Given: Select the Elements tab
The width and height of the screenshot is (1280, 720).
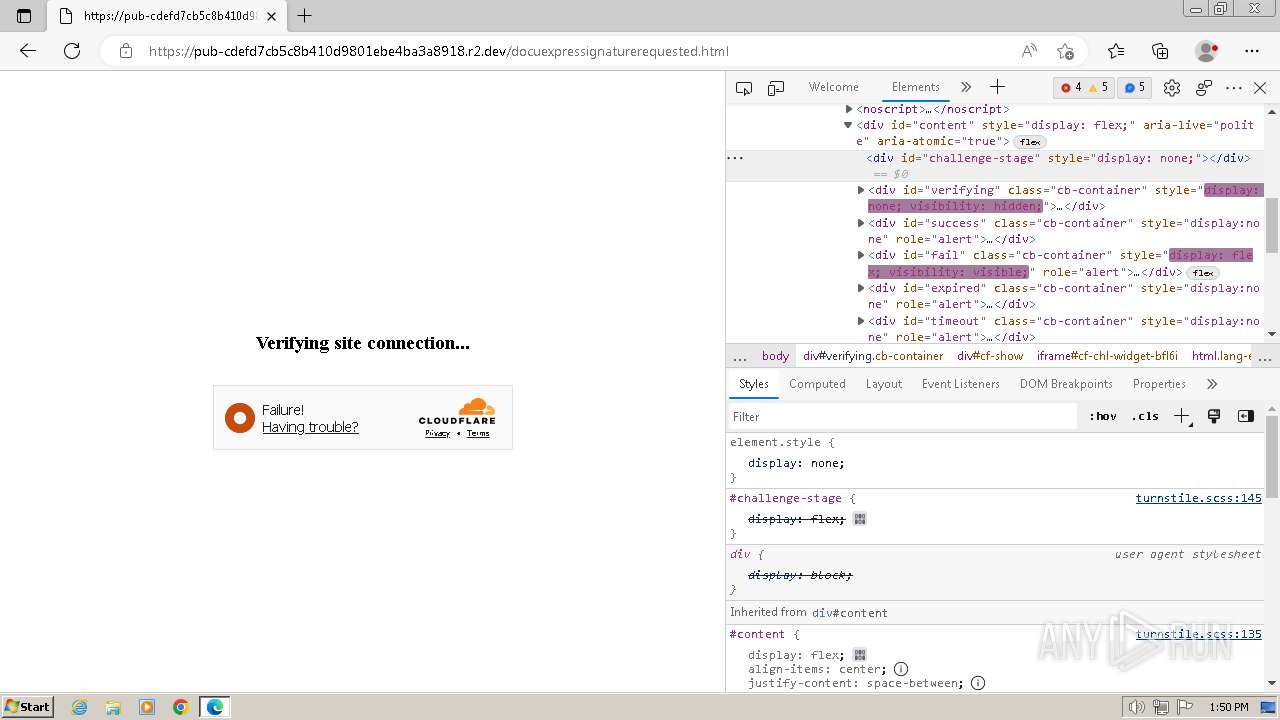Looking at the screenshot, I should point(915,87).
